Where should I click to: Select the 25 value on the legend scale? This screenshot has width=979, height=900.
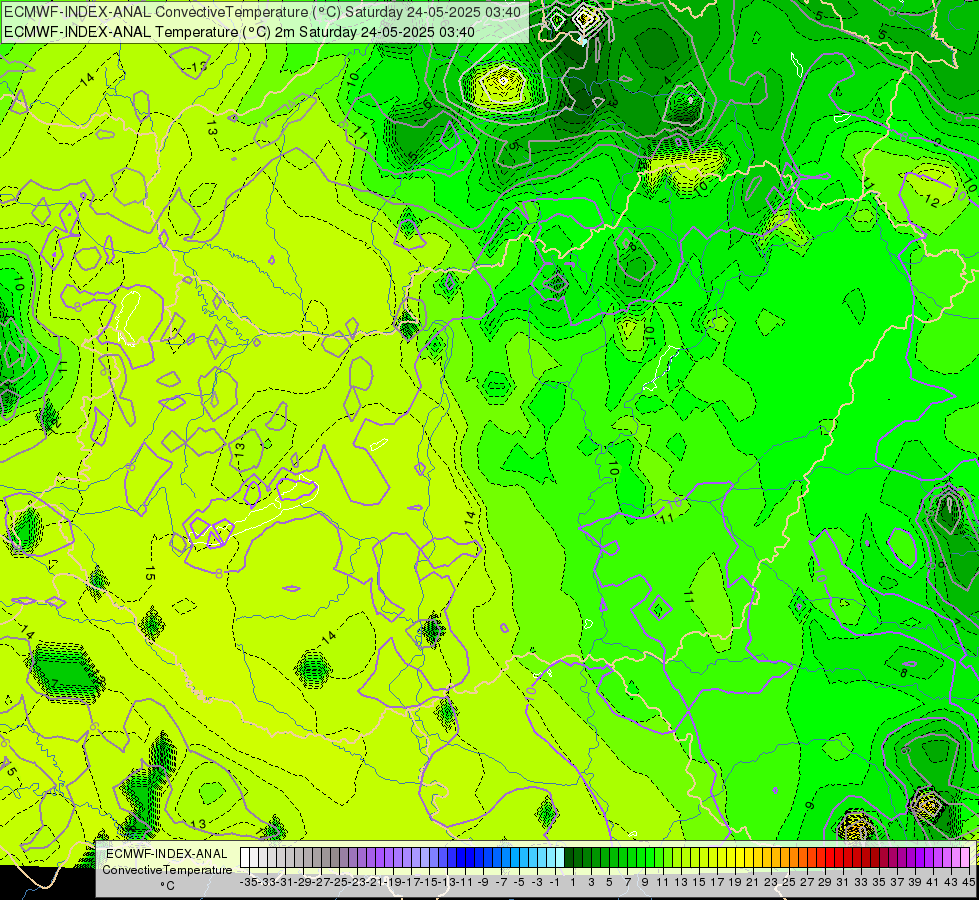[789, 882]
